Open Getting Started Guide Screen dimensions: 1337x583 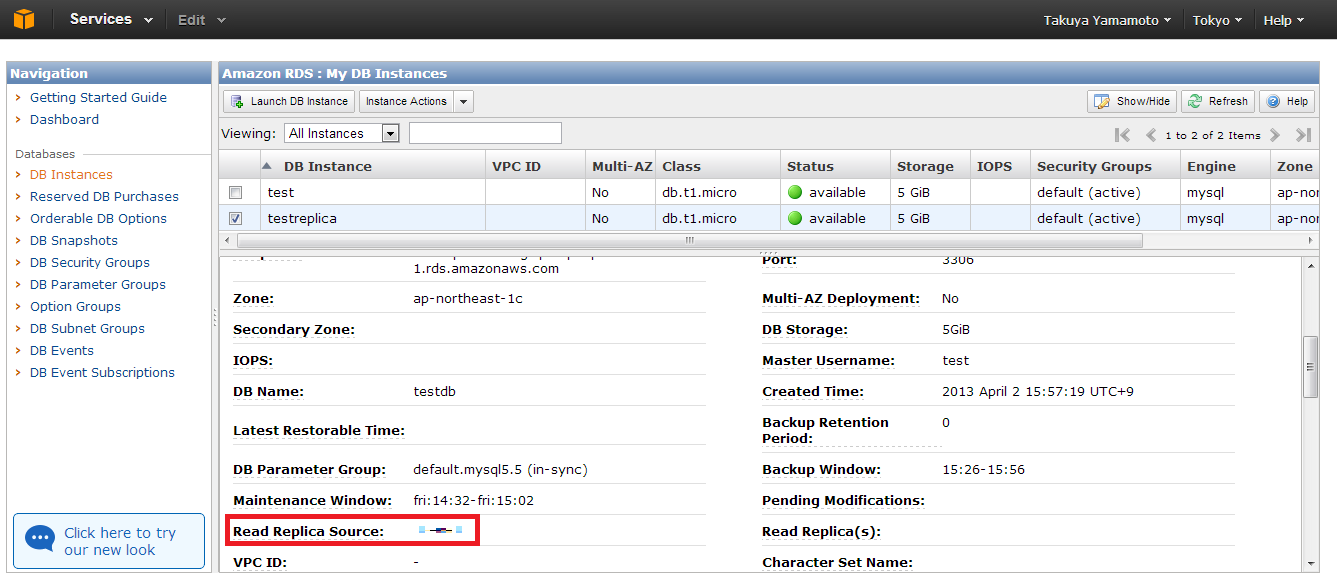(x=98, y=97)
